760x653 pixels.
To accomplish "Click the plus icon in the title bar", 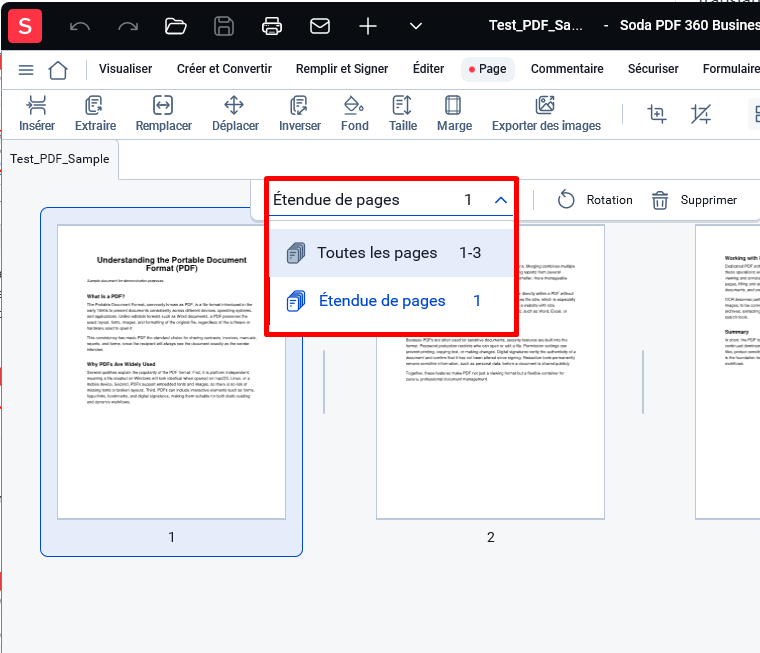I will point(368,26).
